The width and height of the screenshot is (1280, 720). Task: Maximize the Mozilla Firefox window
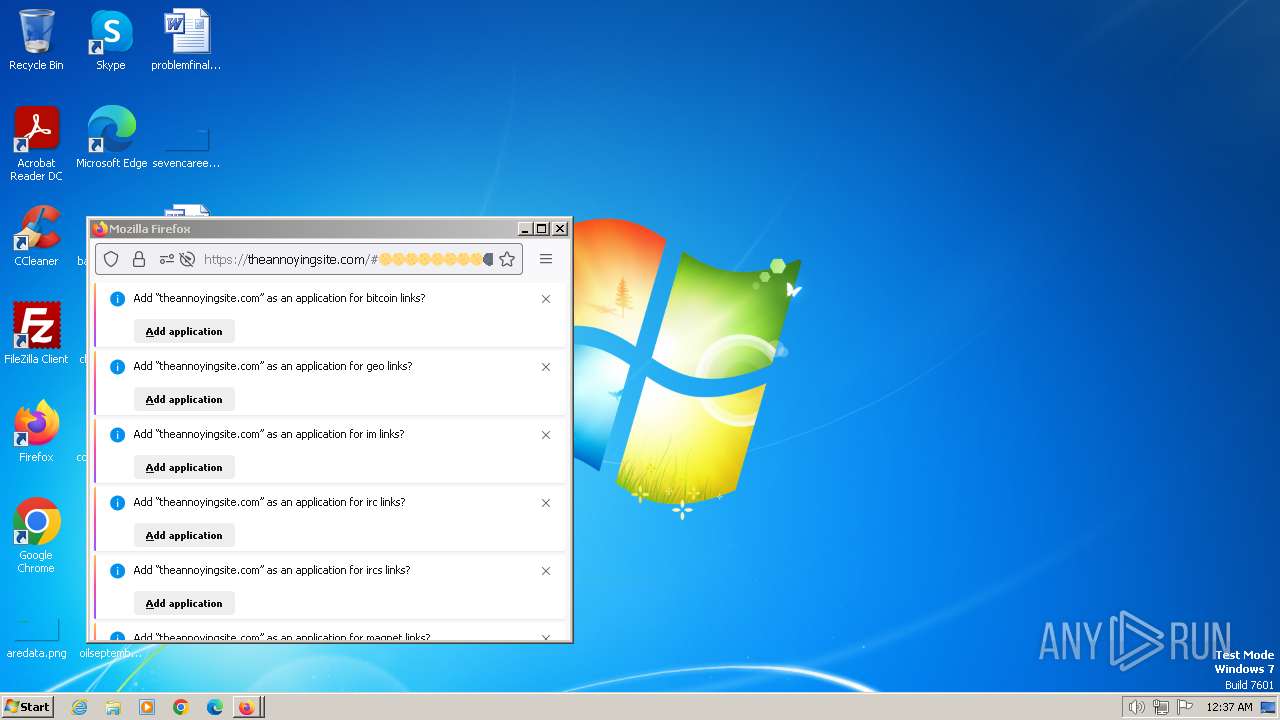(542, 229)
